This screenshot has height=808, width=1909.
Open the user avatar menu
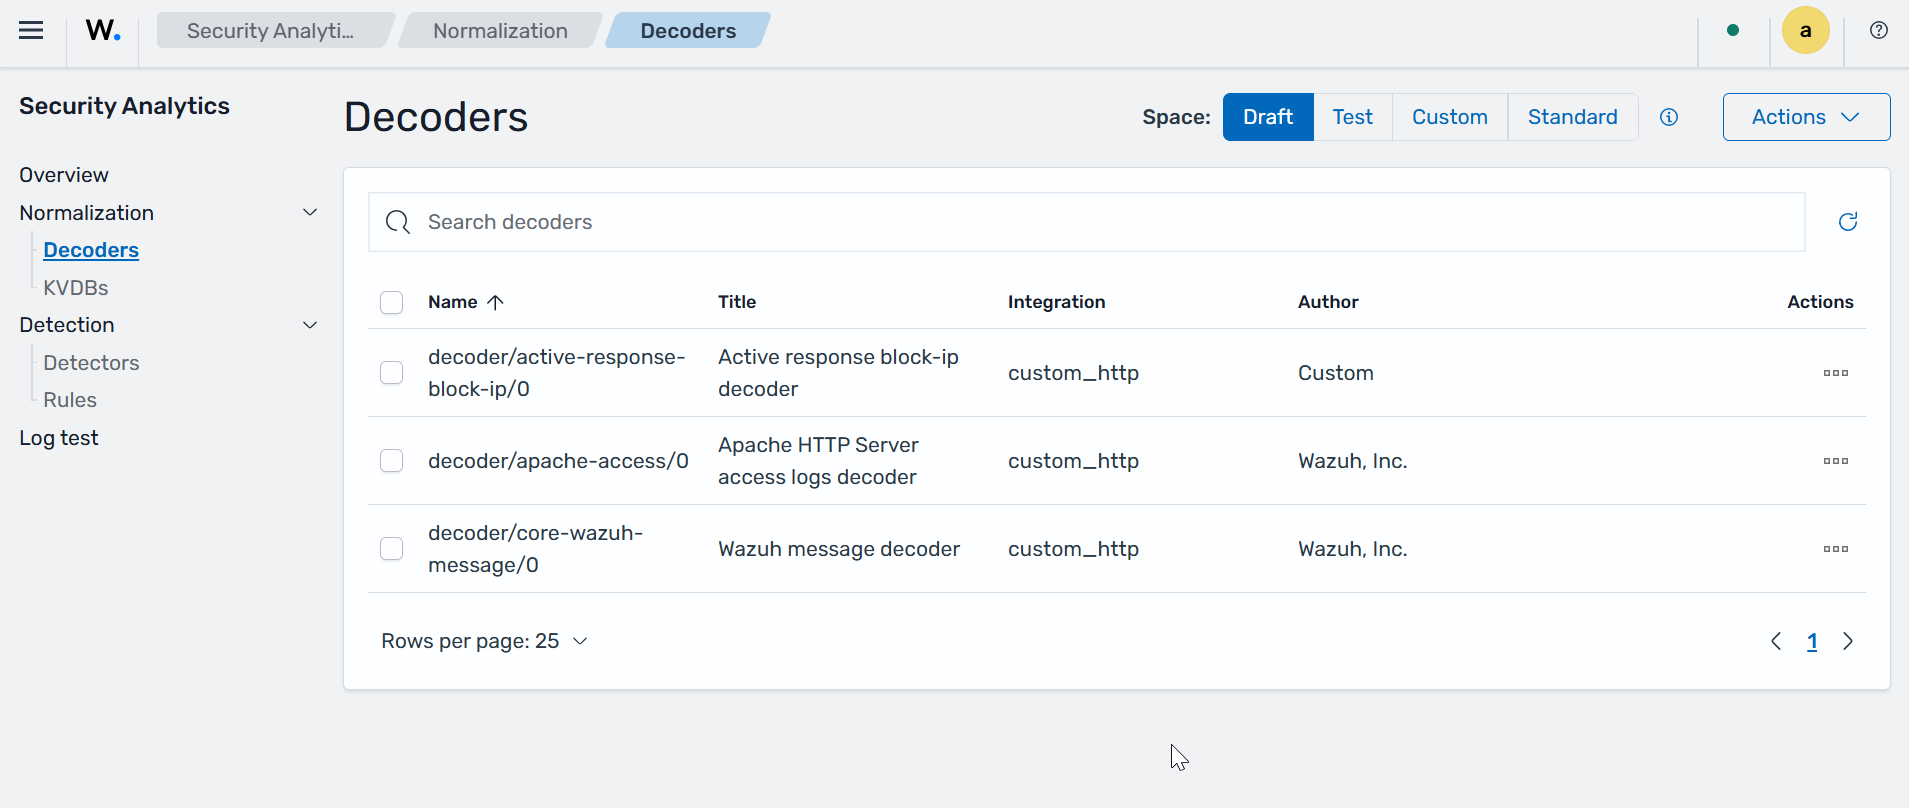tap(1805, 30)
